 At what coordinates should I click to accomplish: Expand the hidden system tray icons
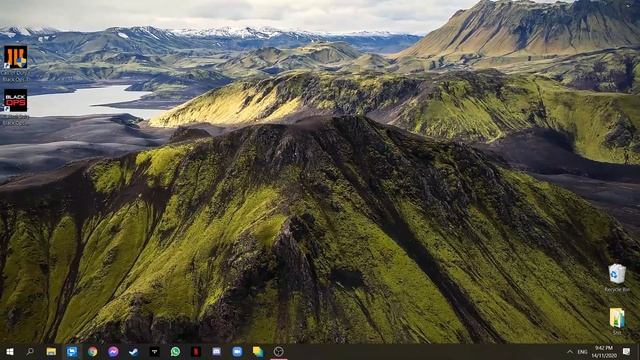point(570,351)
